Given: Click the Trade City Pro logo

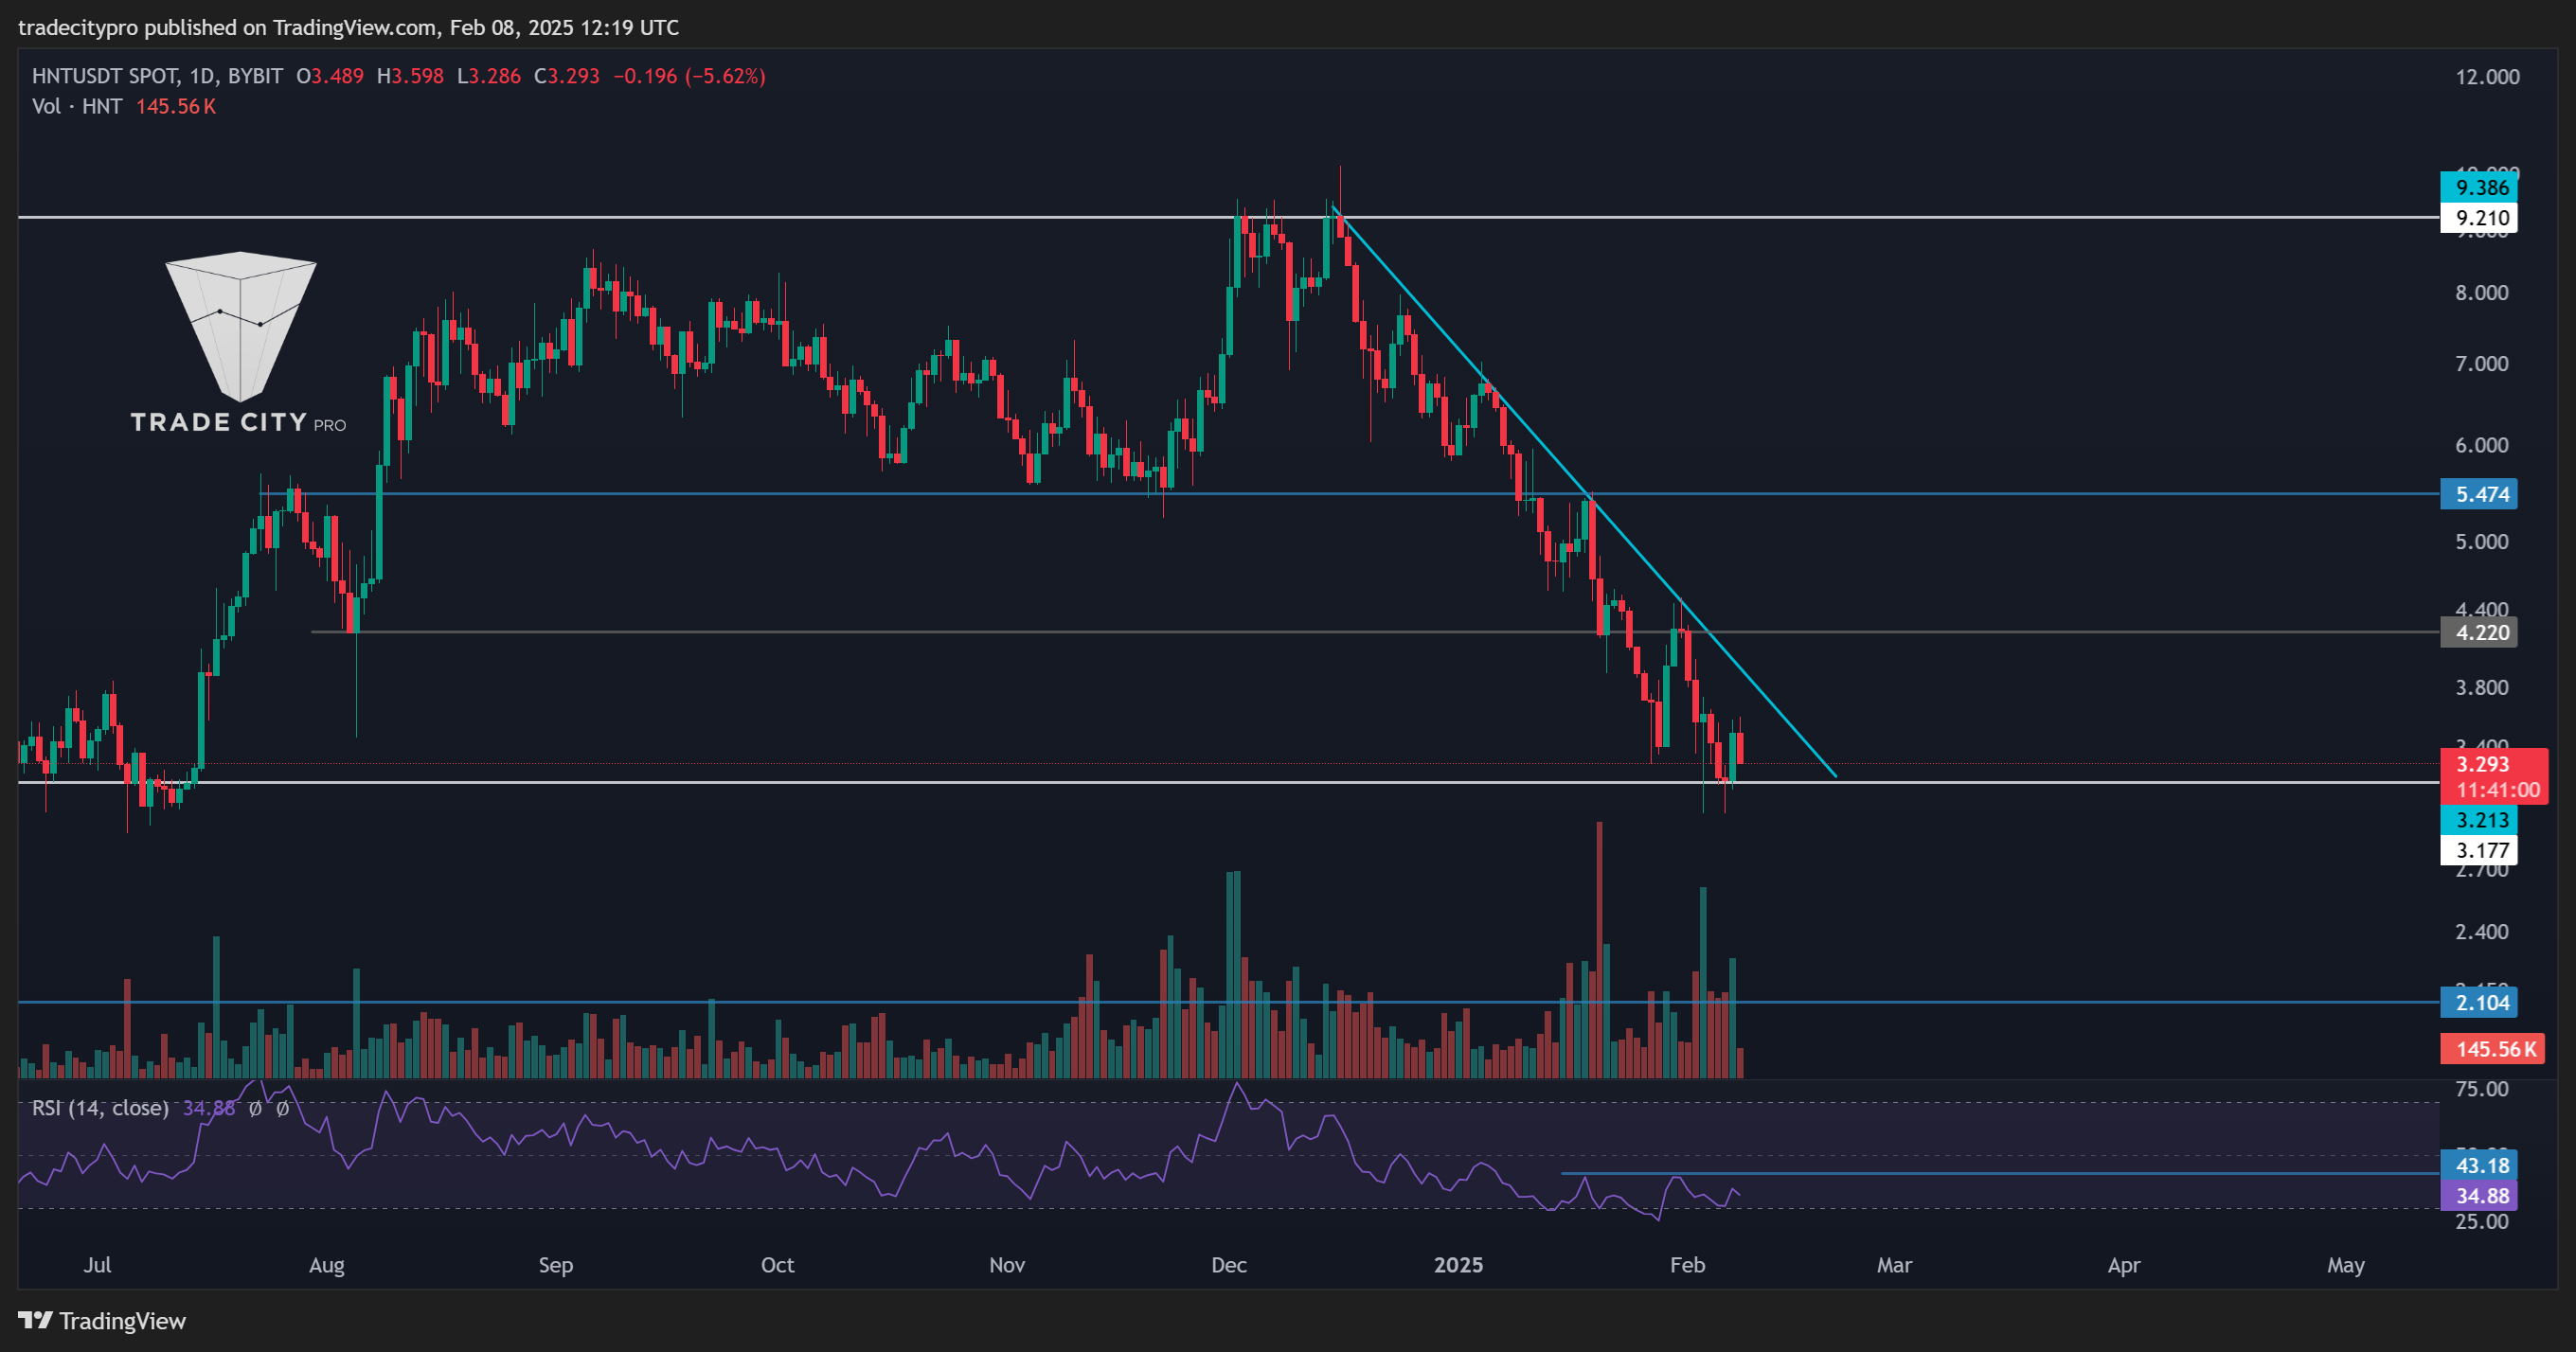Looking at the screenshot, I should coord(239,343).
